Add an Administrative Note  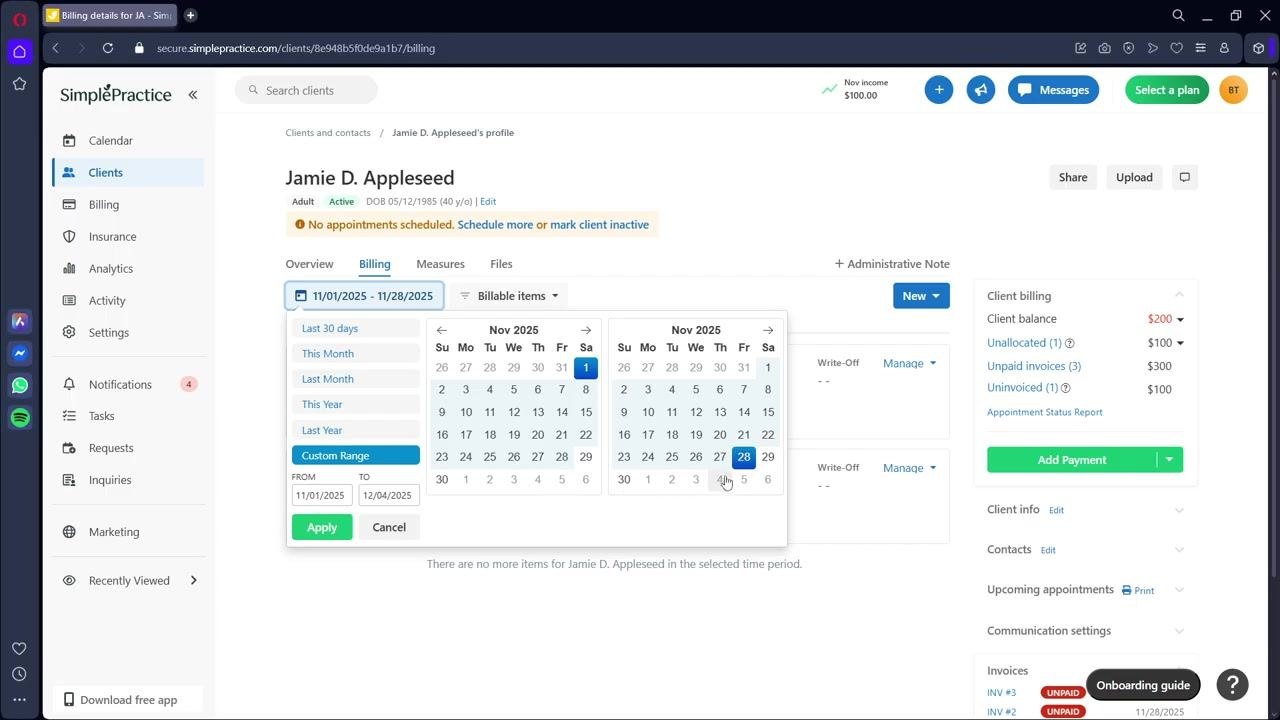tap(892, 264)
